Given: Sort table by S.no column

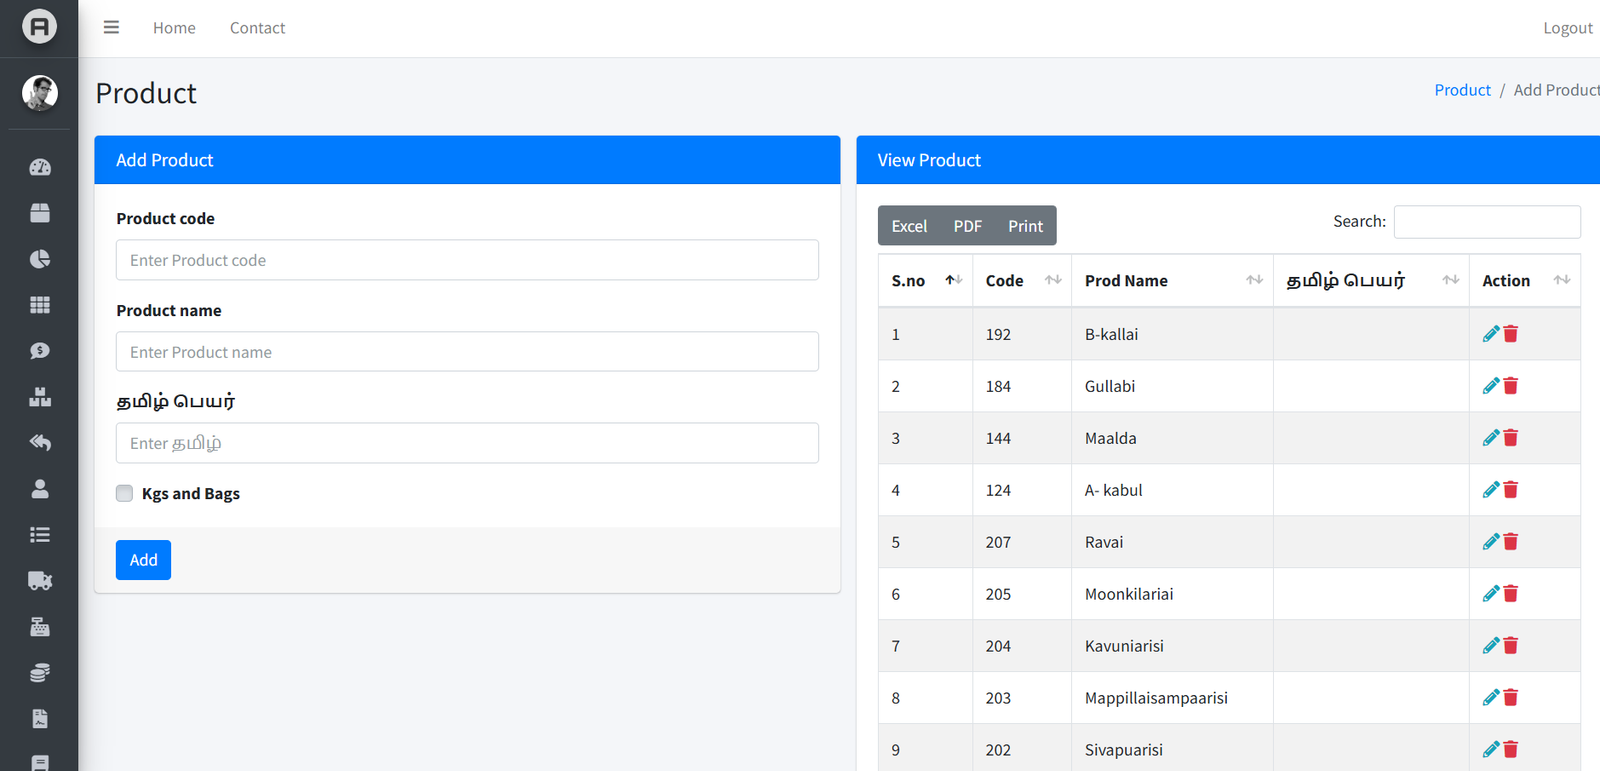Looking at the screenshot, I should [925, 281].
